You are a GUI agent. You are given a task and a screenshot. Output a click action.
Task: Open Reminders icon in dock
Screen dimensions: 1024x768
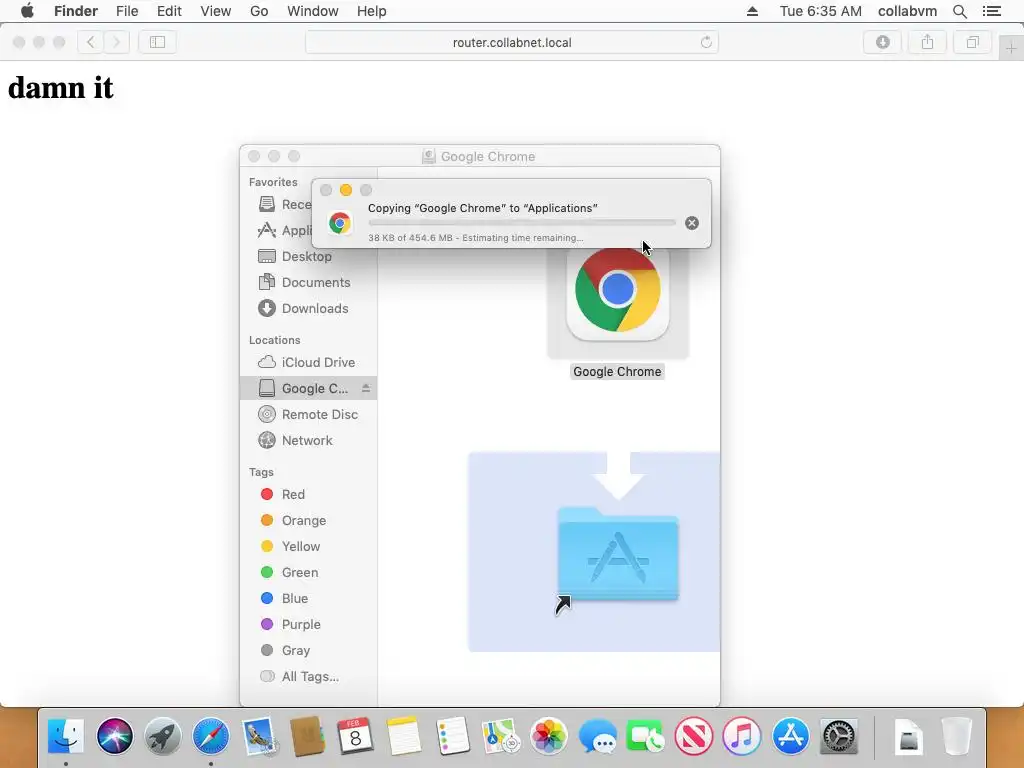pyautogui.click(x=452, y=736)
